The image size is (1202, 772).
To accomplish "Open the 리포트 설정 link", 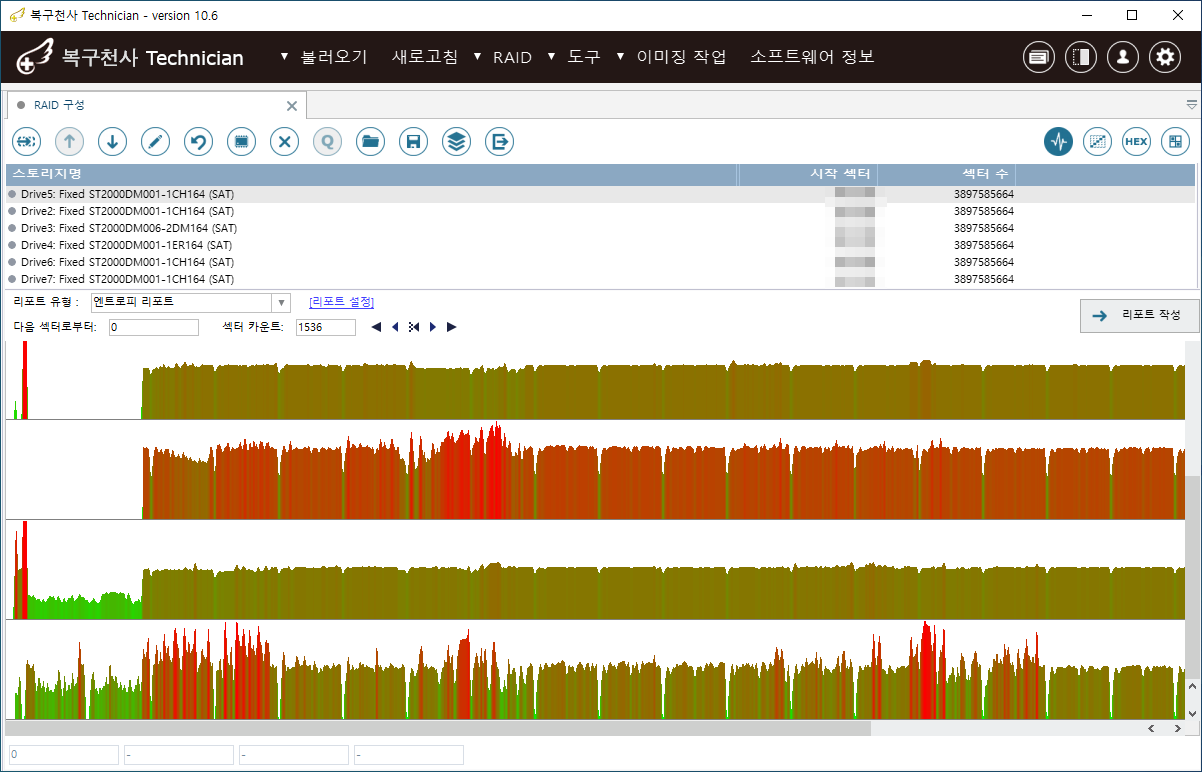I will [x=341, y=302].
